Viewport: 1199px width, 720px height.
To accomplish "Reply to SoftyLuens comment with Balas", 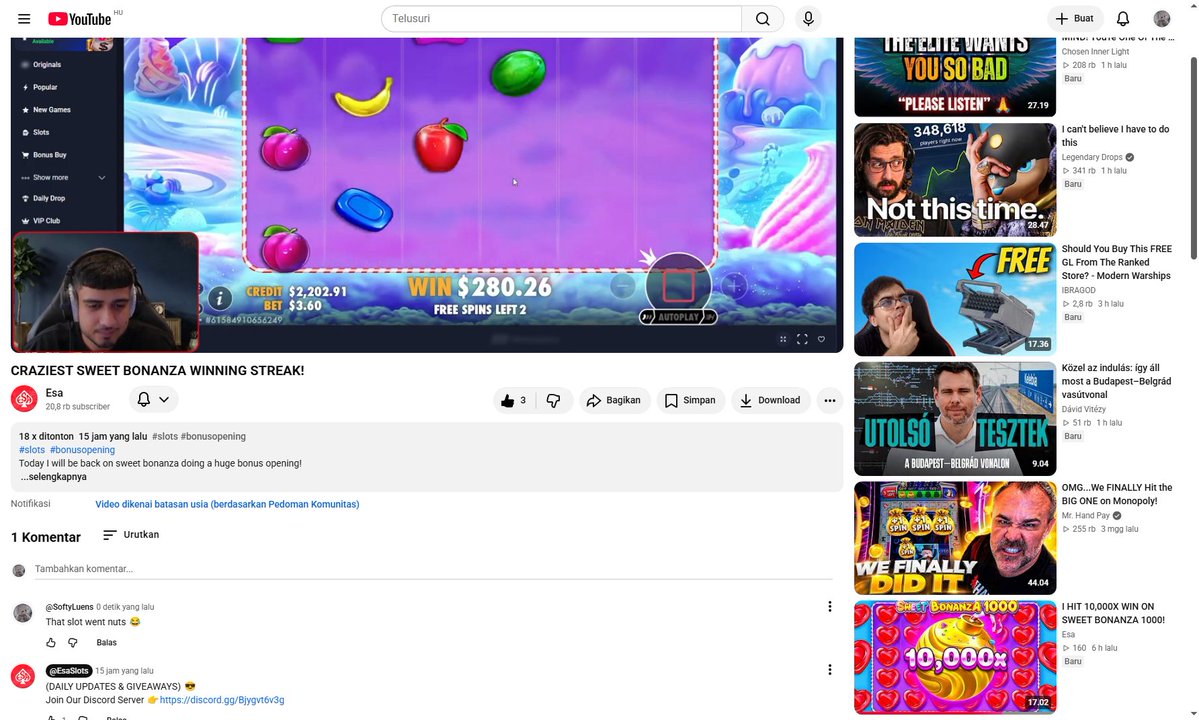I will (106, 643).
